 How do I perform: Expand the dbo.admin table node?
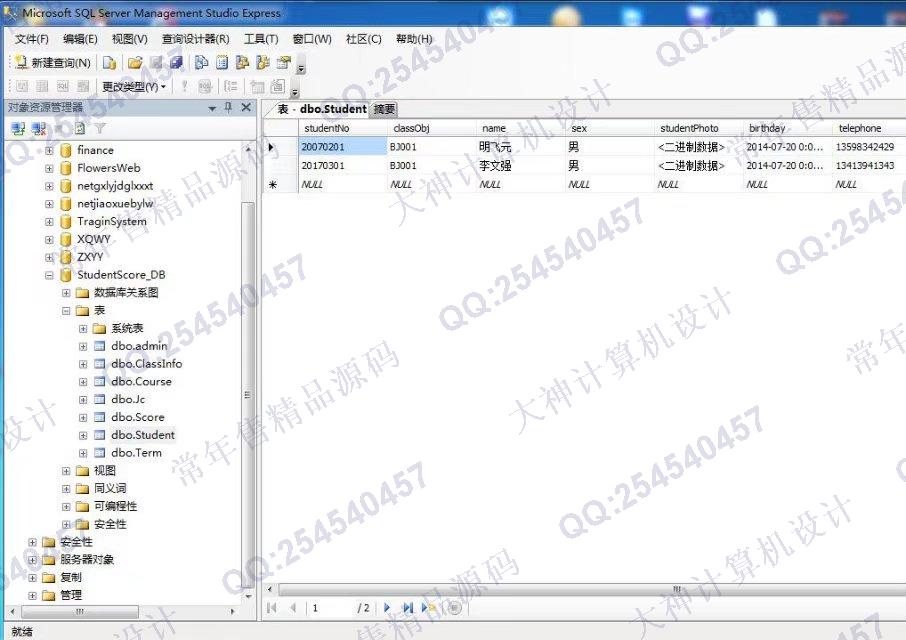(83, 347)
